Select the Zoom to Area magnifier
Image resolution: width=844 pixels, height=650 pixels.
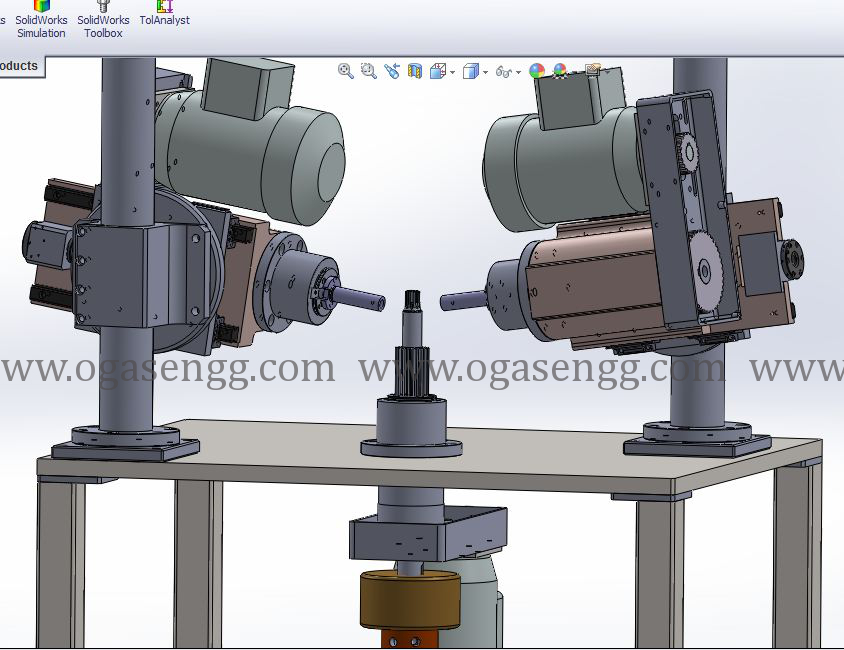(368, 71)
